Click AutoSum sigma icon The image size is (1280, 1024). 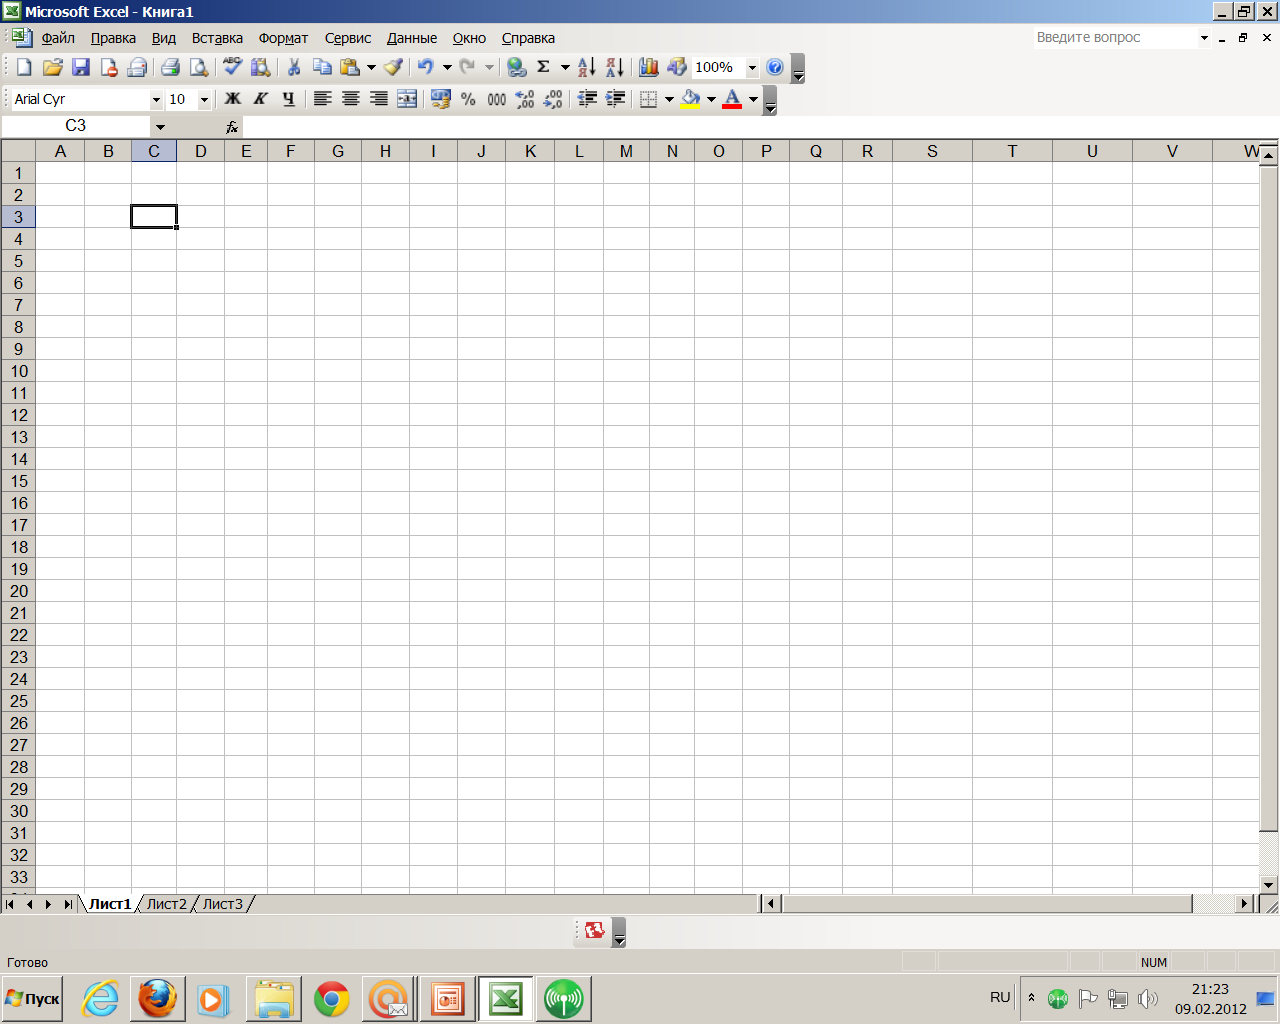pyautogui.click(x=543, y=67)
